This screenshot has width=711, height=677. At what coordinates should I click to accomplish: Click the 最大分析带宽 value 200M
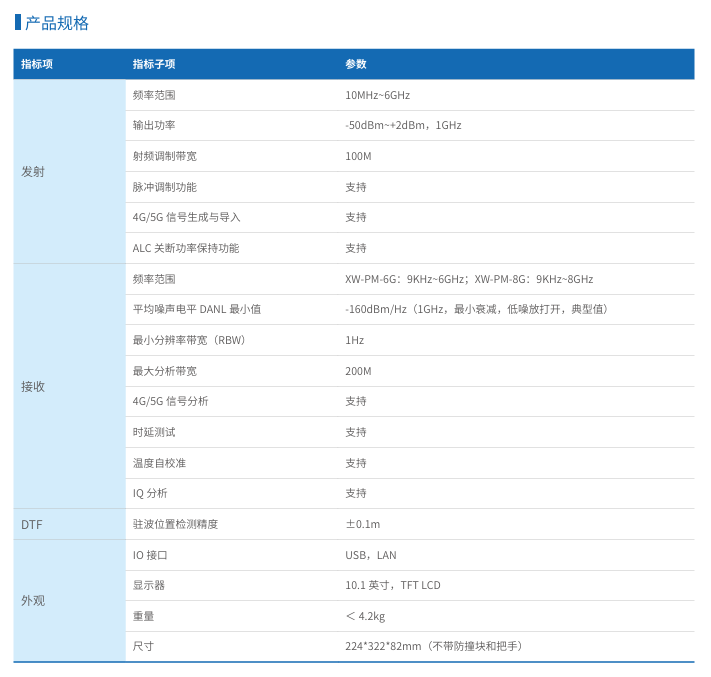point(358,371)
